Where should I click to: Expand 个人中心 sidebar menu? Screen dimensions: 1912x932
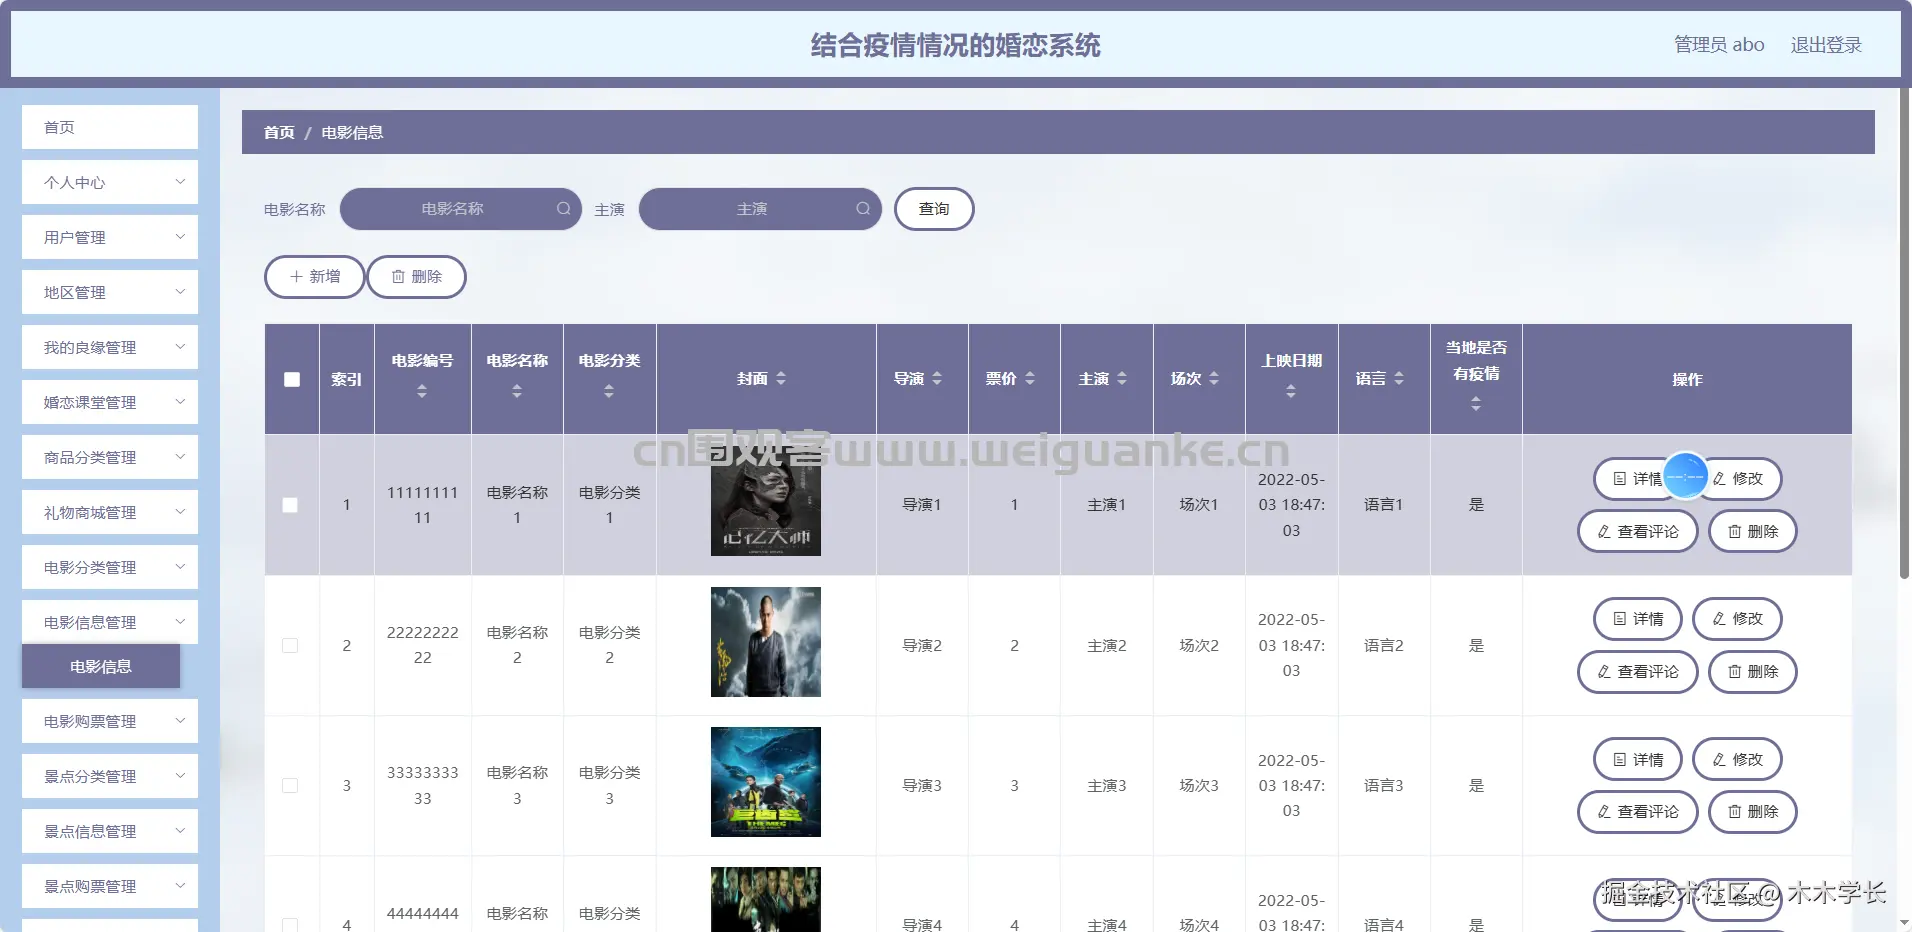[x=110, y=182]
